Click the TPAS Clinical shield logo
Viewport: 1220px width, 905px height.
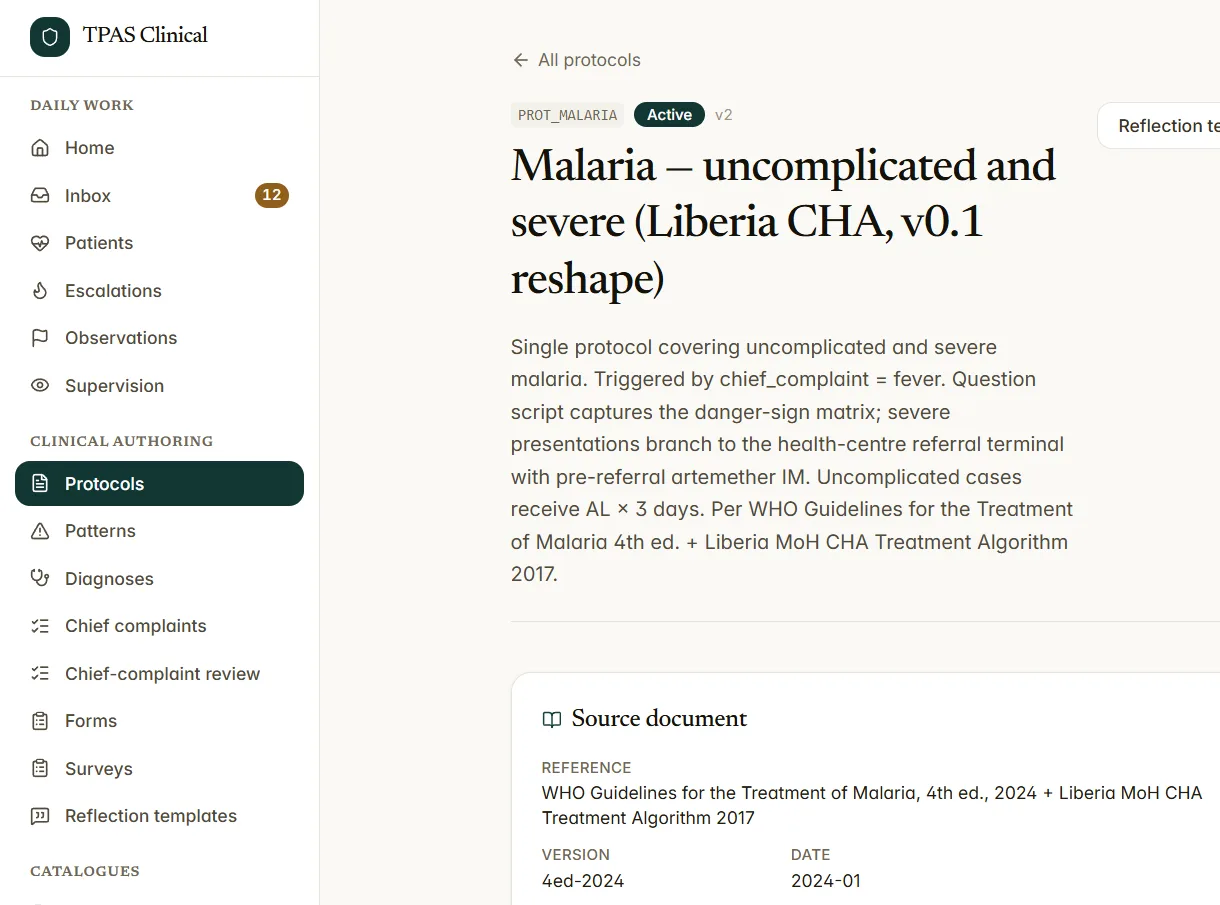pyautogui.click(x=50, y=37)
